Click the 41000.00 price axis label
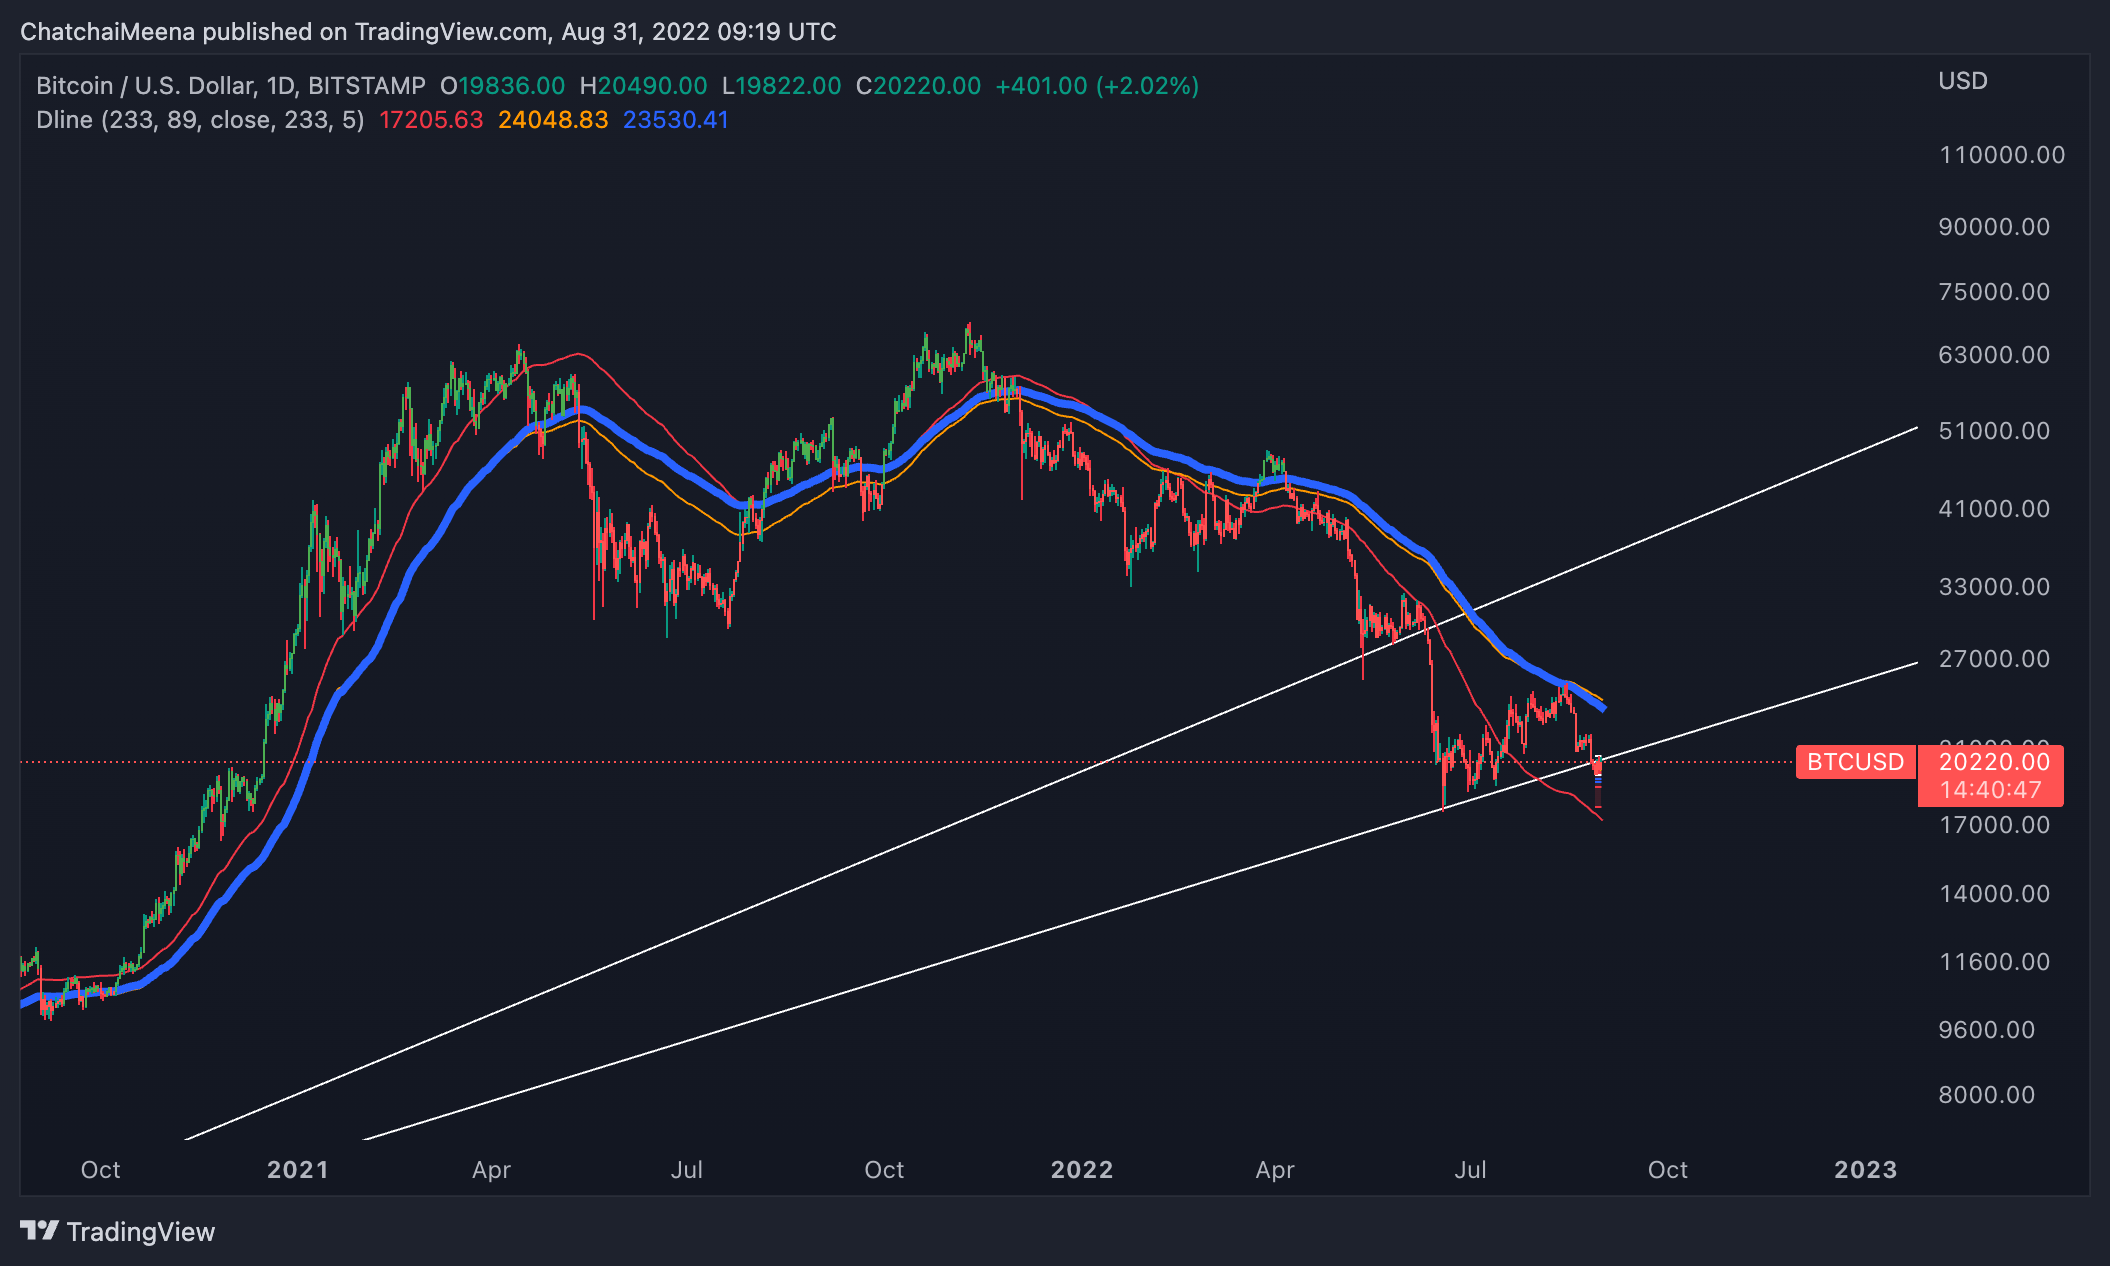 (x=1994, y=509)
